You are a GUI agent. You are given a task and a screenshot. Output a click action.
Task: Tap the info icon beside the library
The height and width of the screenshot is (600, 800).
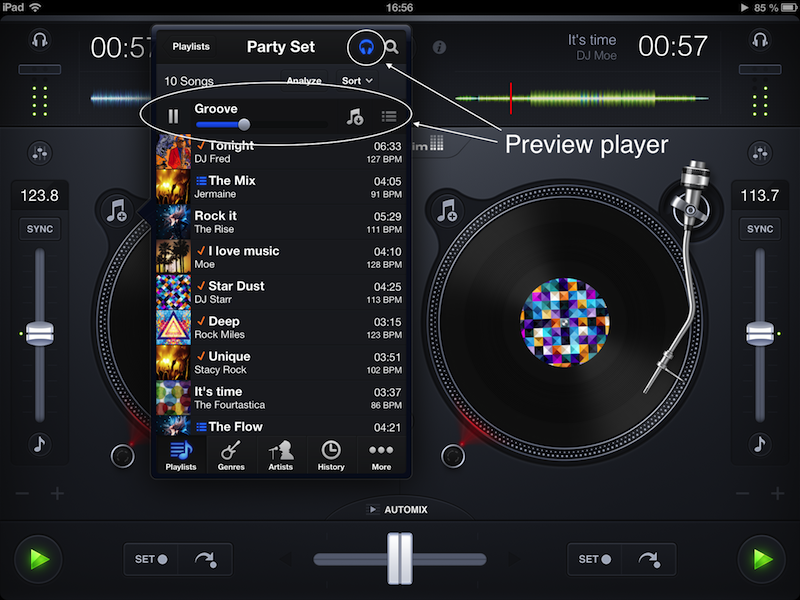click(439, 47)
